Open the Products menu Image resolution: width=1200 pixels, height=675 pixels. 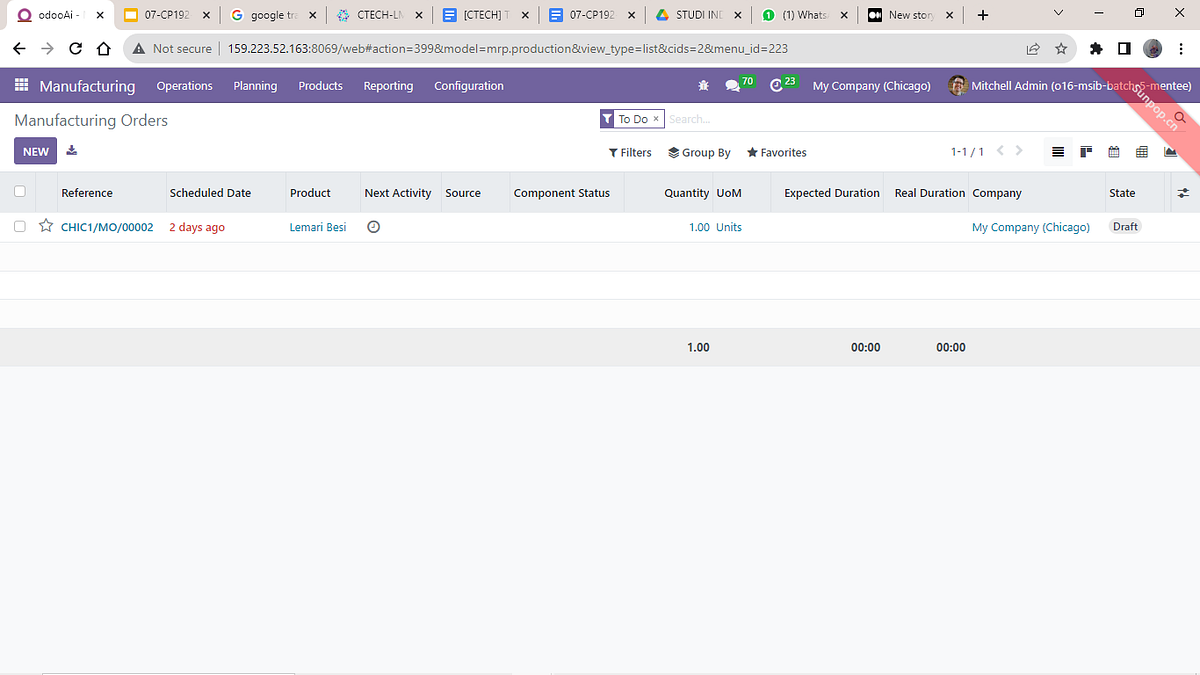pos(320,86)
